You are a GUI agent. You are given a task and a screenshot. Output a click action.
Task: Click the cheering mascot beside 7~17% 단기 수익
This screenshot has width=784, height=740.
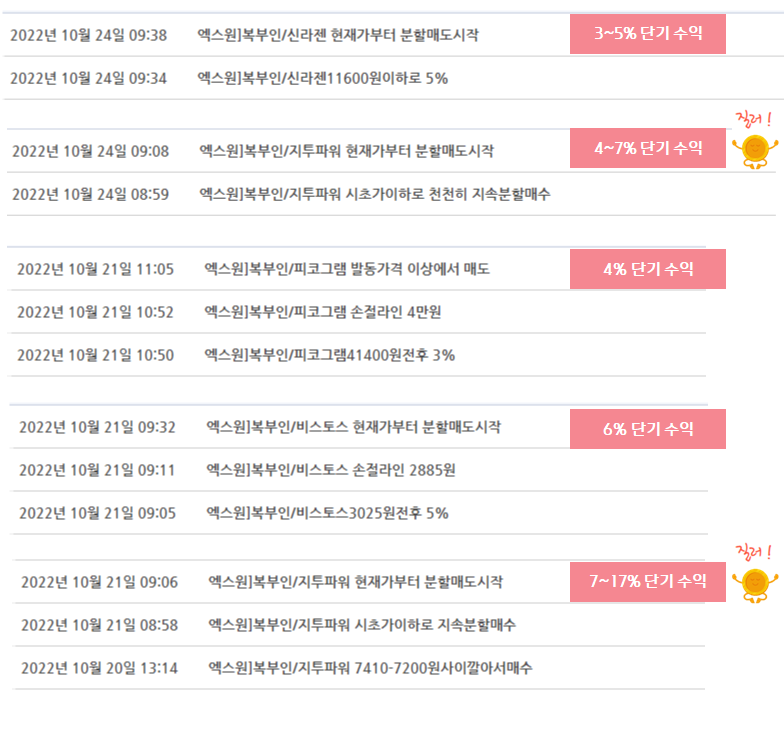pyautogui.click(x=755, y=586)
